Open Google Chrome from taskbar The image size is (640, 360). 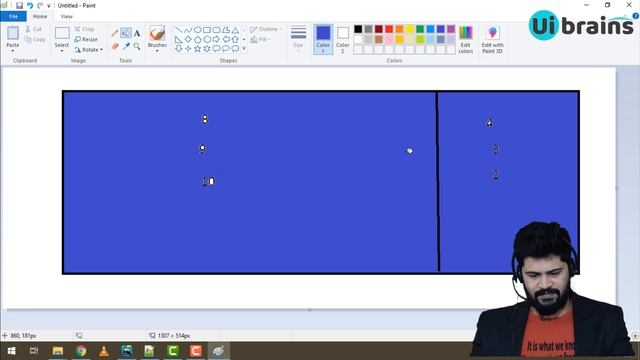[x=81, y=351]
